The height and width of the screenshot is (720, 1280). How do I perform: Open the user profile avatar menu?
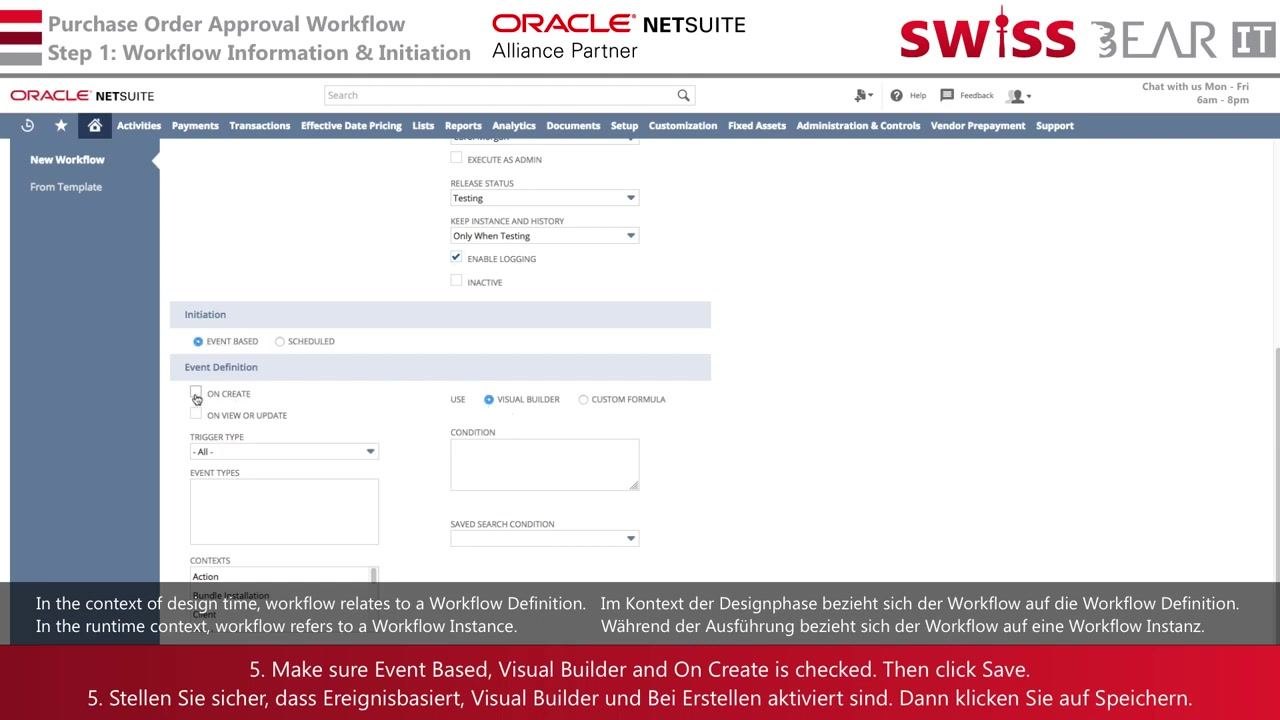1019,96
